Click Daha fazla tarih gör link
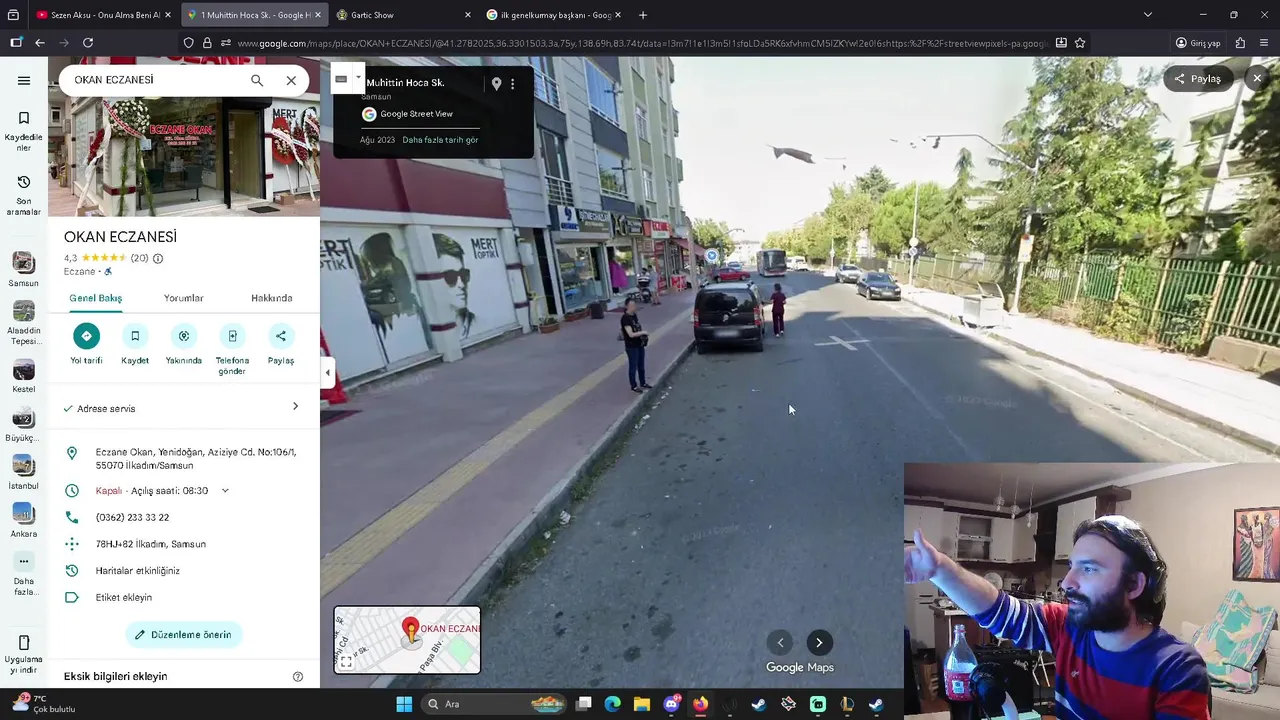 click(440, 140)
